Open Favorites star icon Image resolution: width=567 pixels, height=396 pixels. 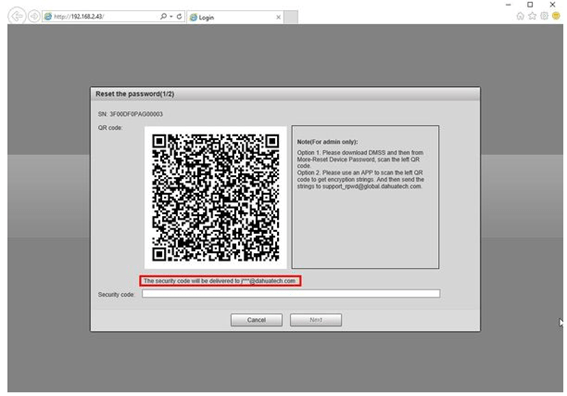[532, 16]
